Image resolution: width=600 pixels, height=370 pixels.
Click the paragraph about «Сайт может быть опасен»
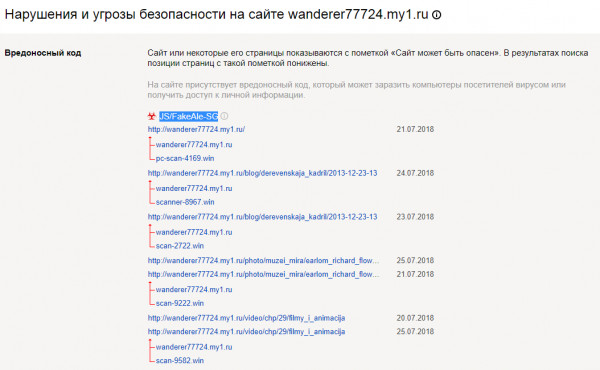pos(368,58)
